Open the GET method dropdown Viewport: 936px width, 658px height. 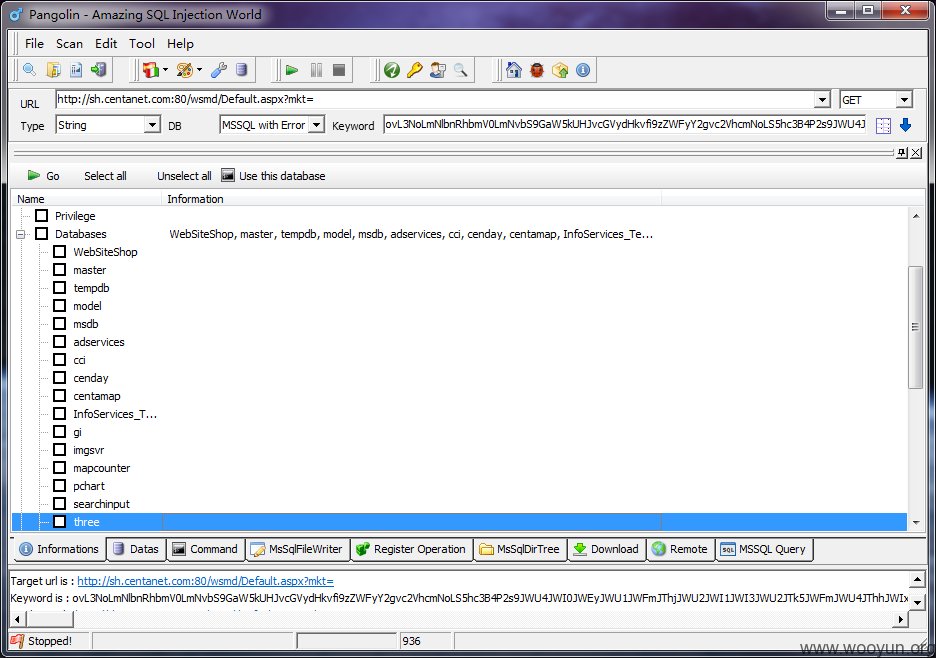tap(905, 99)
